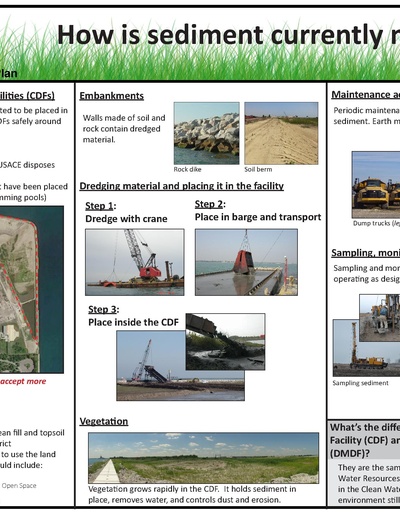400x520 pixels.
Task: Click the Step 2 label
Action: pyautogui.click(x=210, y=204)
